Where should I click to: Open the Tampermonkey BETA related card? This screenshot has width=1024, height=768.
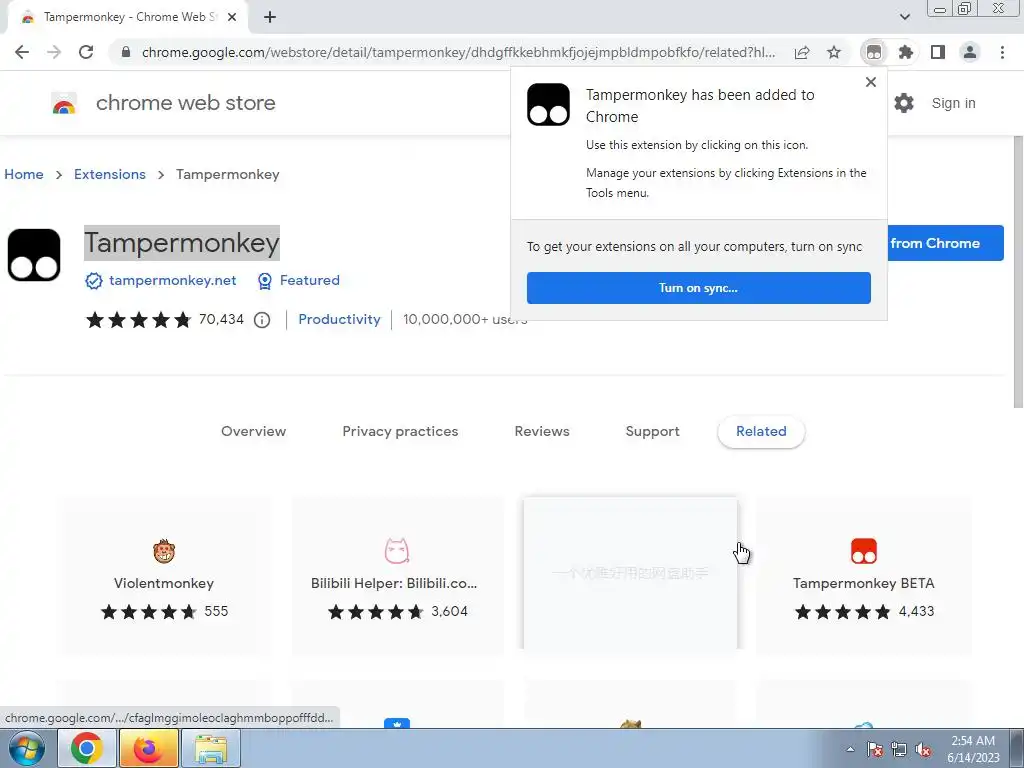click(864, 576)
